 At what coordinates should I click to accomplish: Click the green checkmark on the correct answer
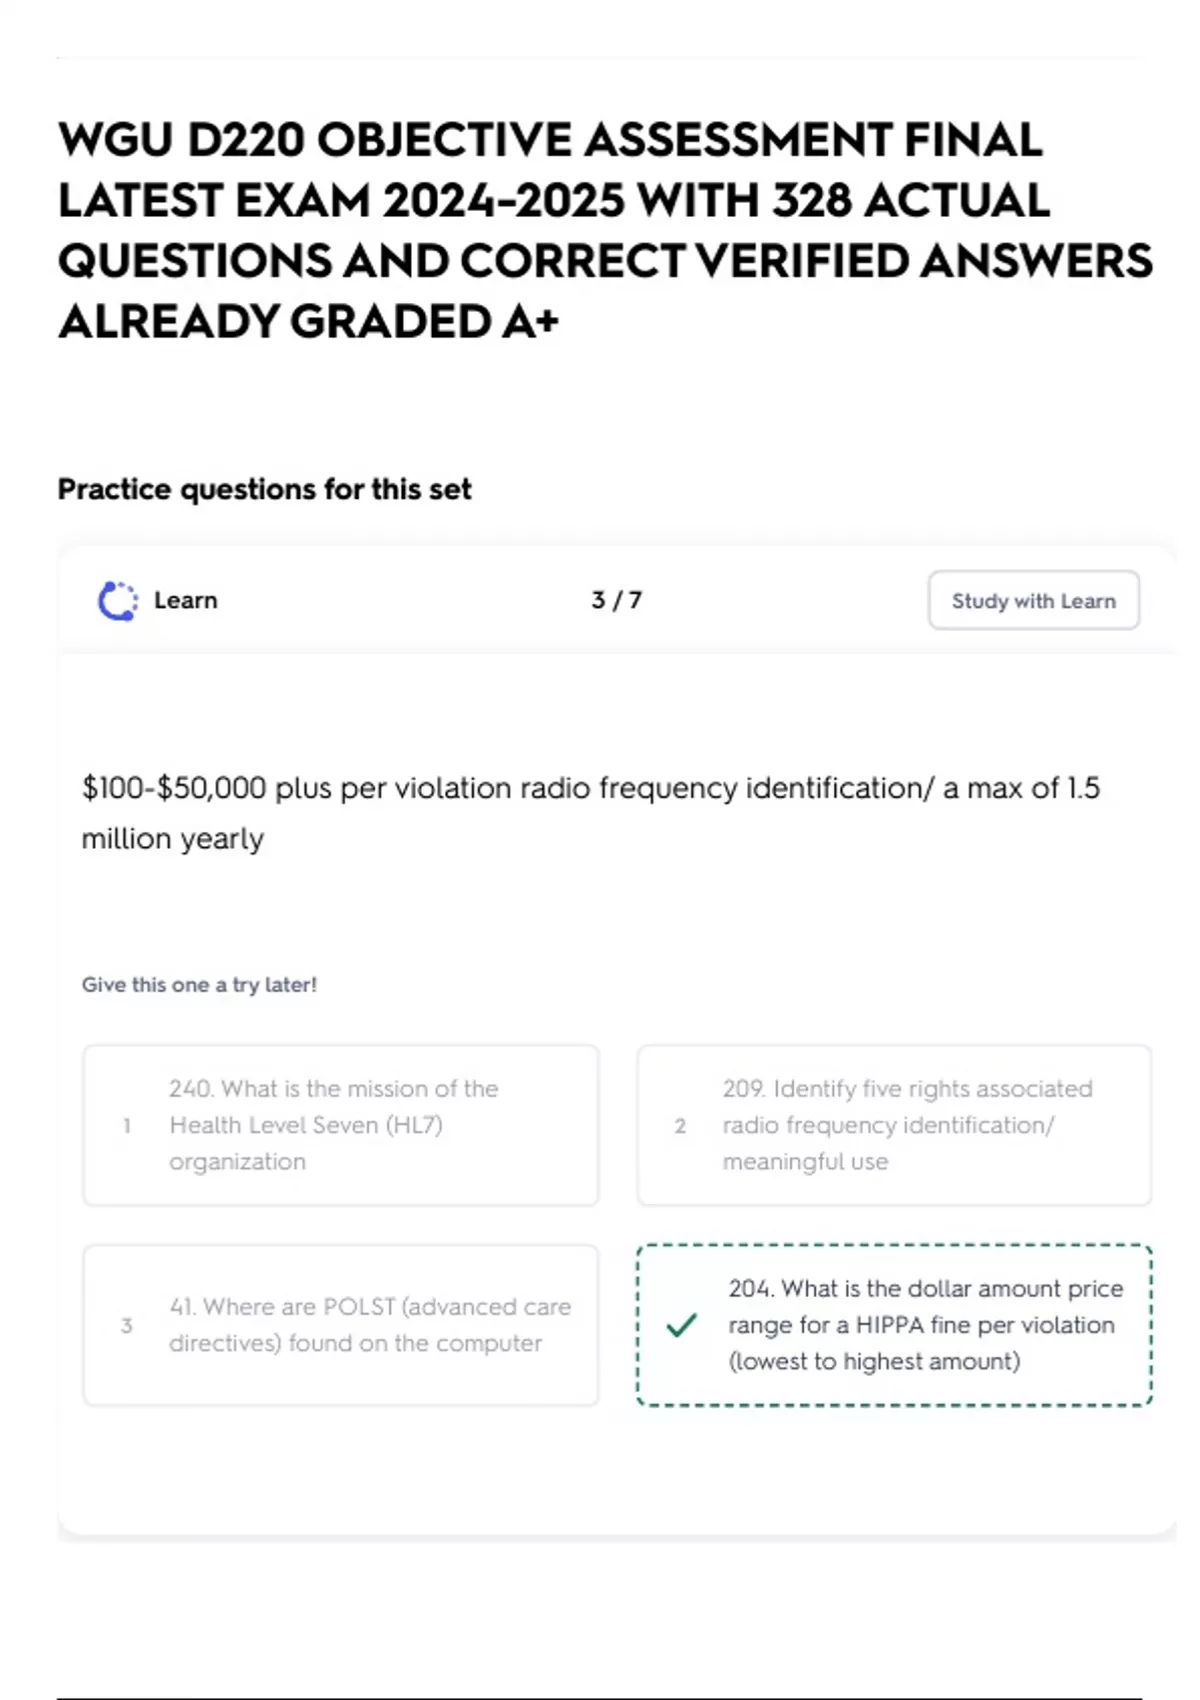pos(681,1325)
